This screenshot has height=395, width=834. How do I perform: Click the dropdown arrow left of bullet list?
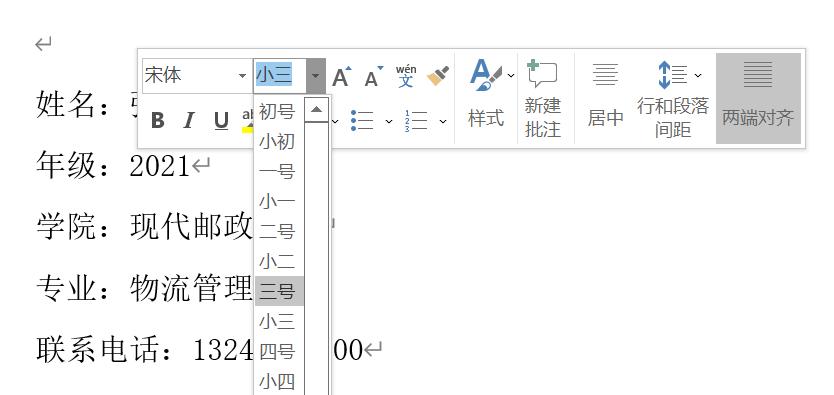click(335, 122)
